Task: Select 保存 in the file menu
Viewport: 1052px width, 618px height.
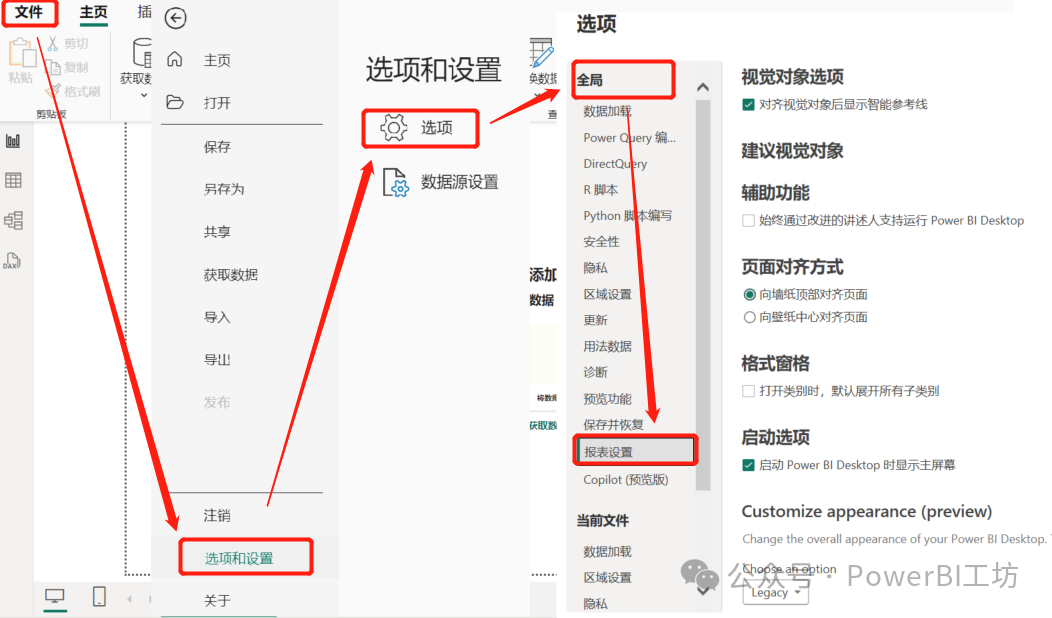Action: tap(217, 147)
